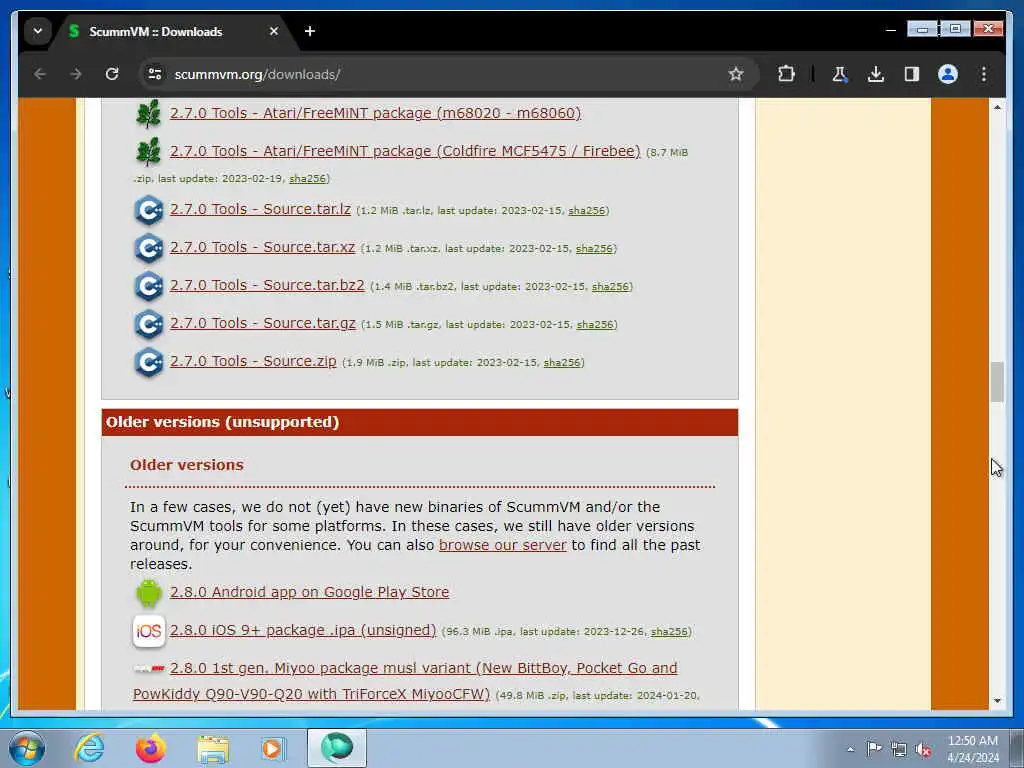Viewport: 1024px width, 768px height.
Task: Launch Internet Explorer from taskbar
Action: 89,748
